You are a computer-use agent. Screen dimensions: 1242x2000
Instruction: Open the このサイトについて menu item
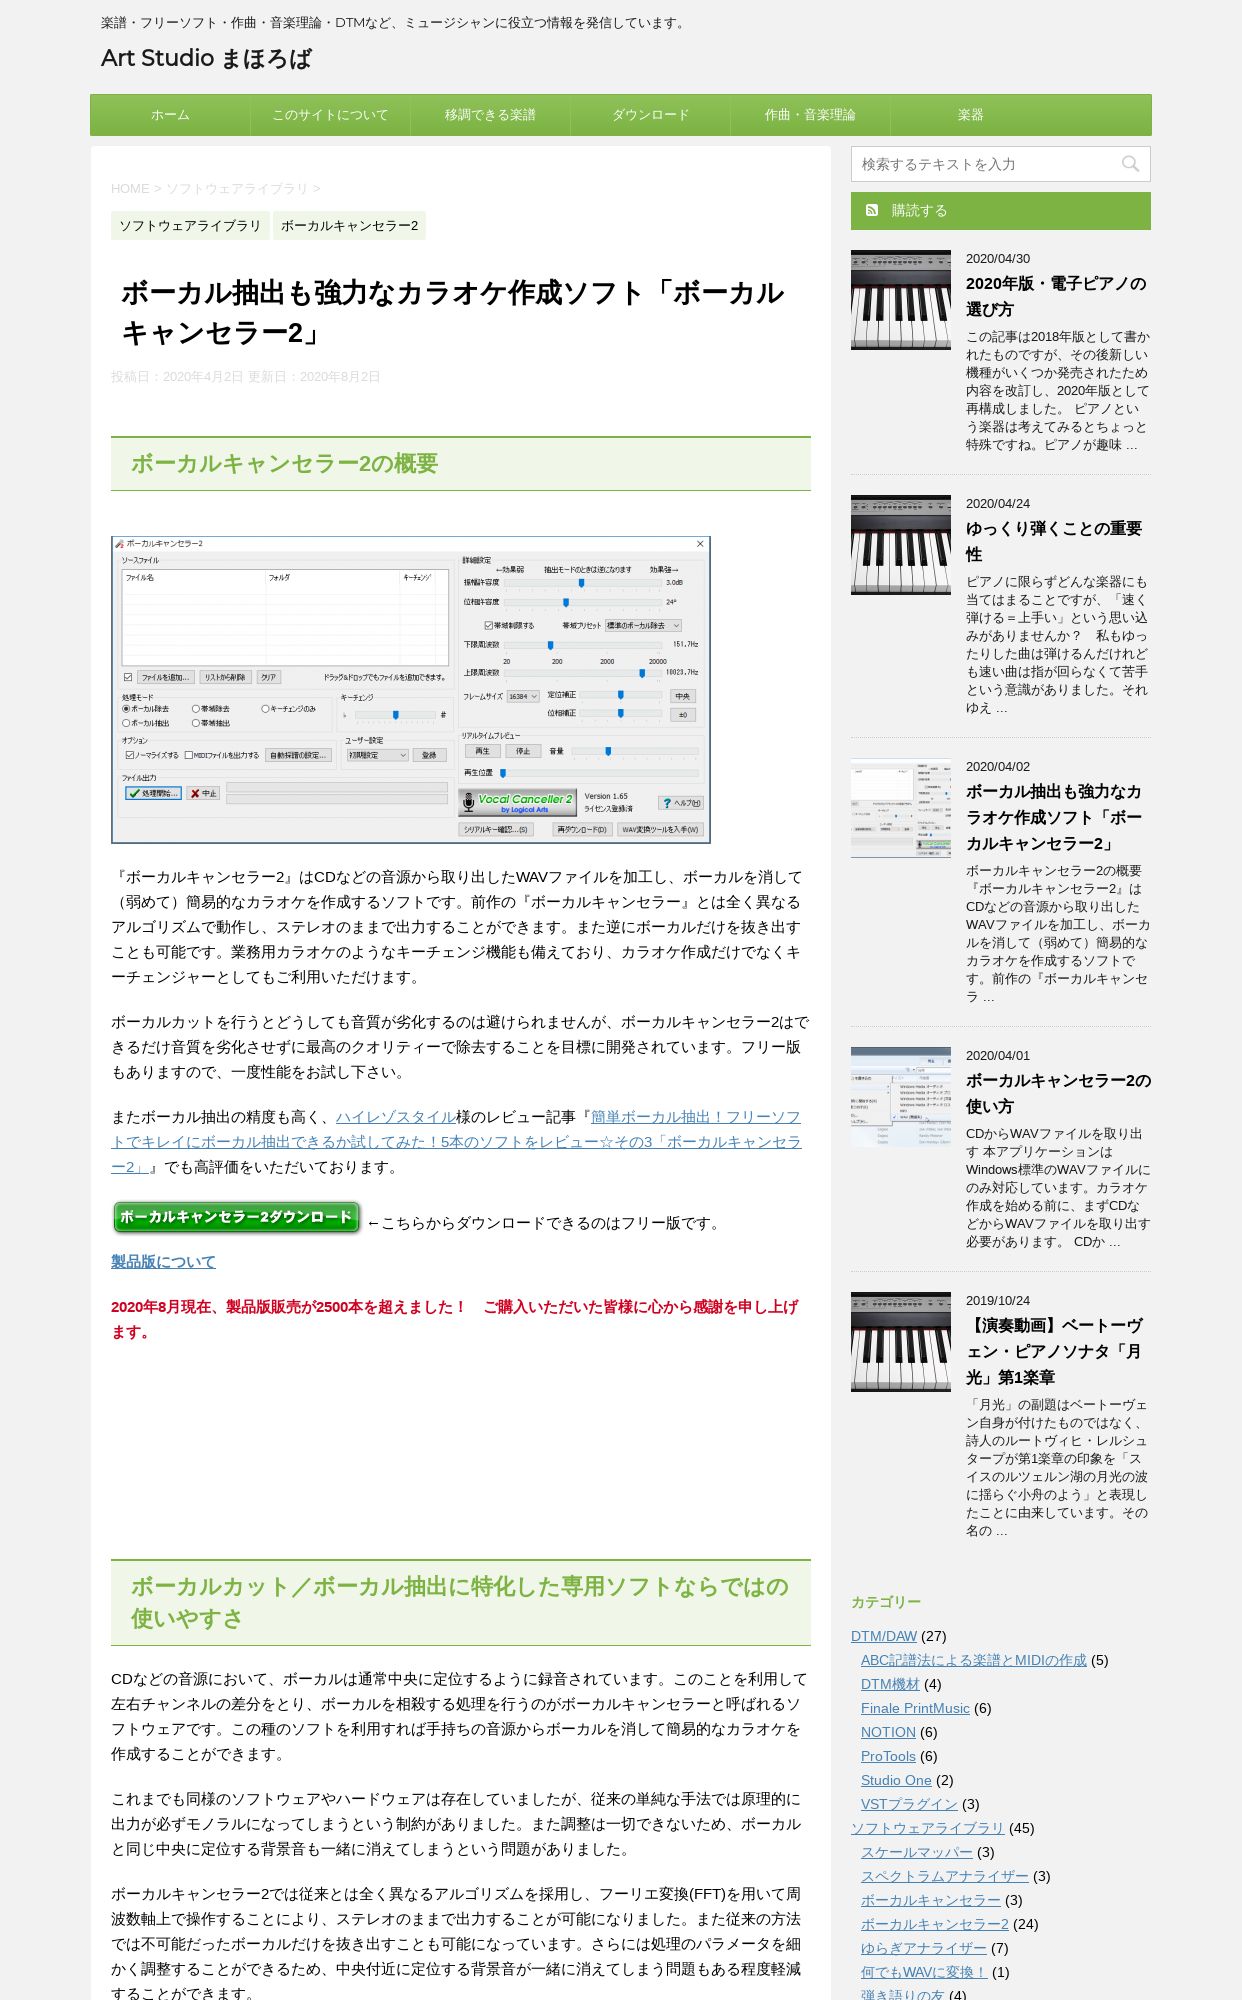pyautogui.click(x=330, y=115)
